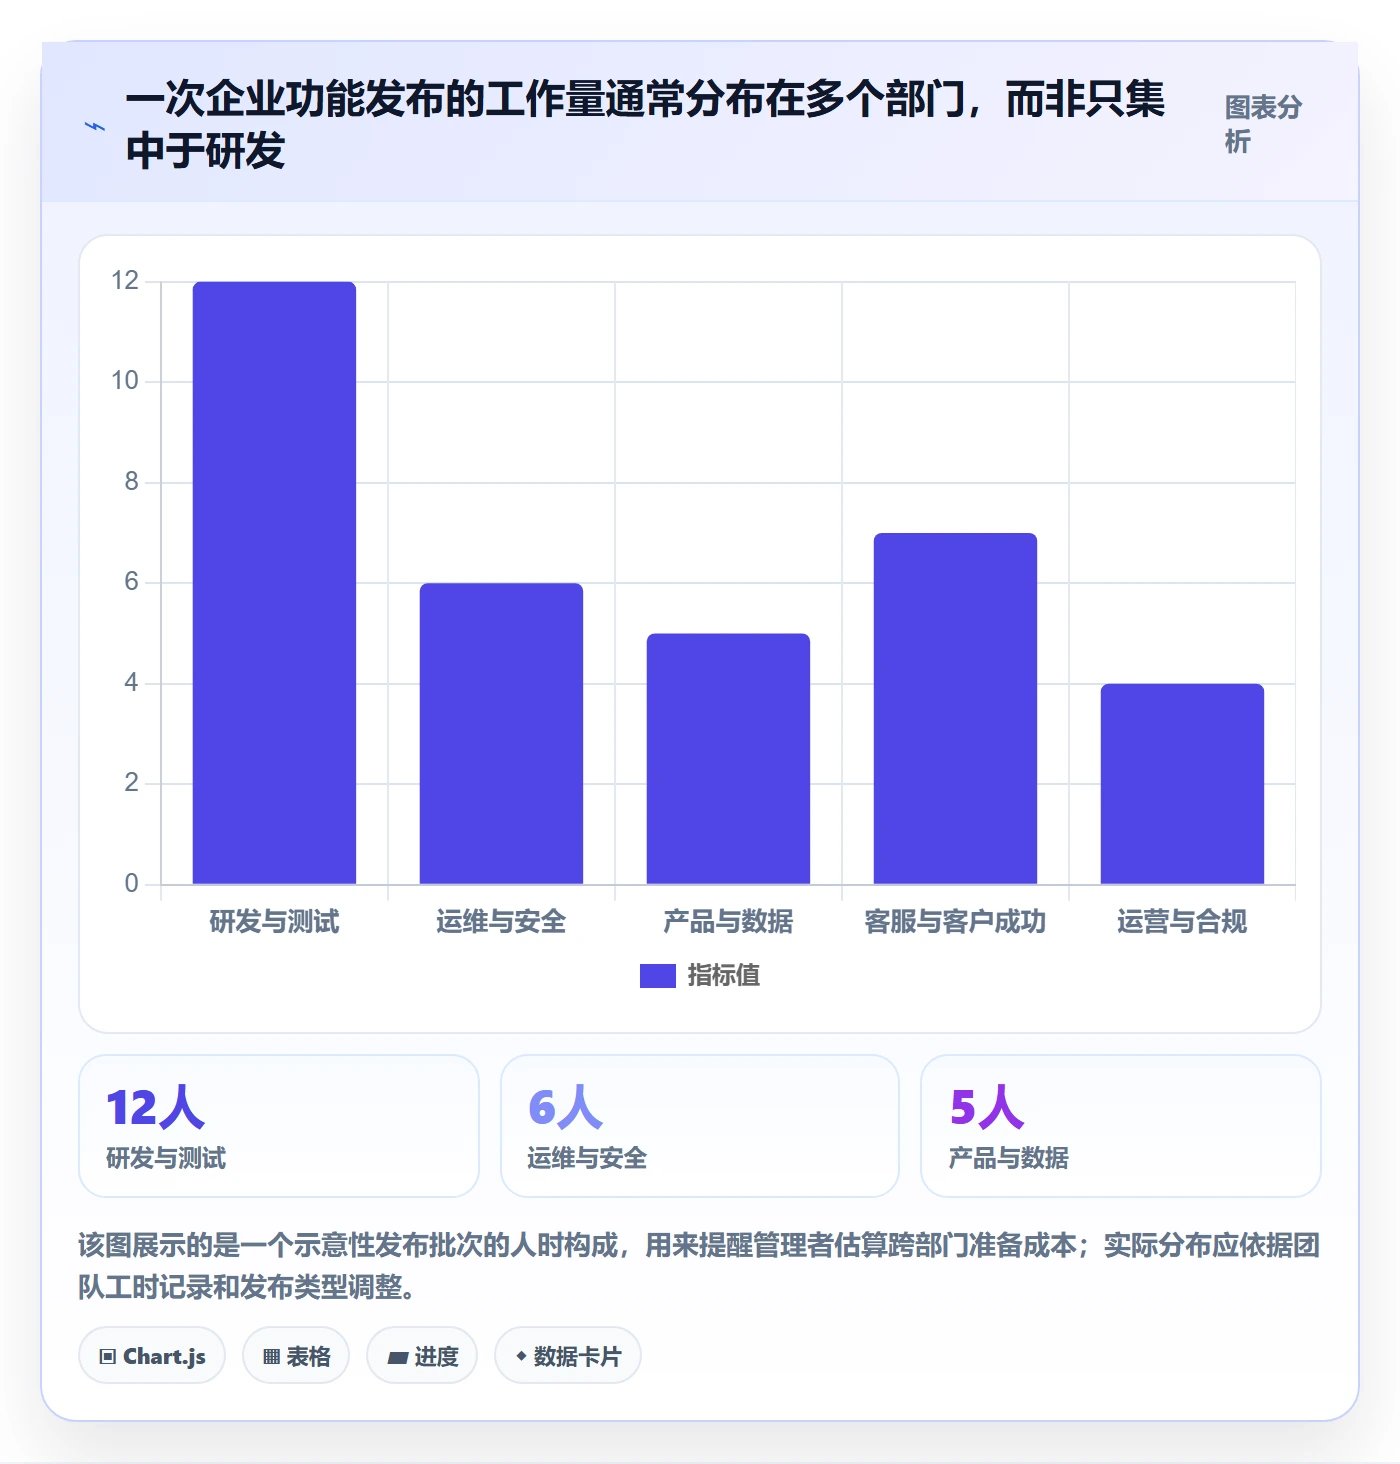Click the y-axis value 4

click(x=131, y=683)
